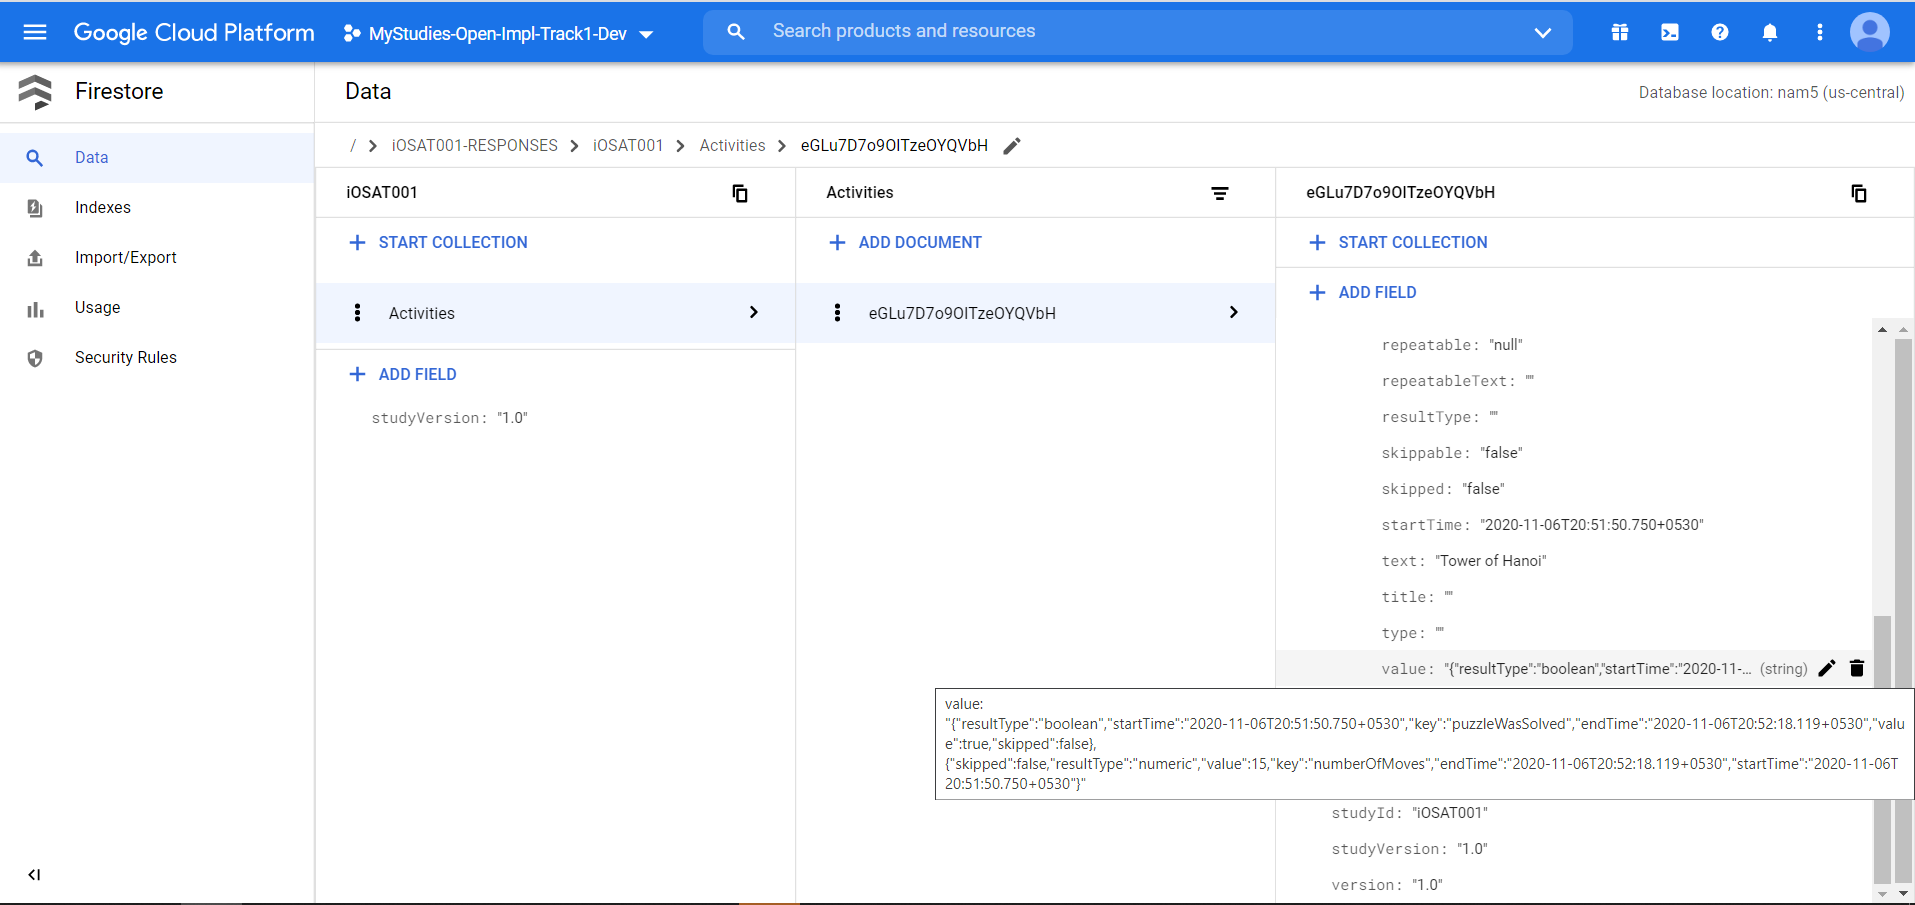The width and height of the screenshot is (1915, 905).
Task: Select the resultType field
Action: 1440,417
